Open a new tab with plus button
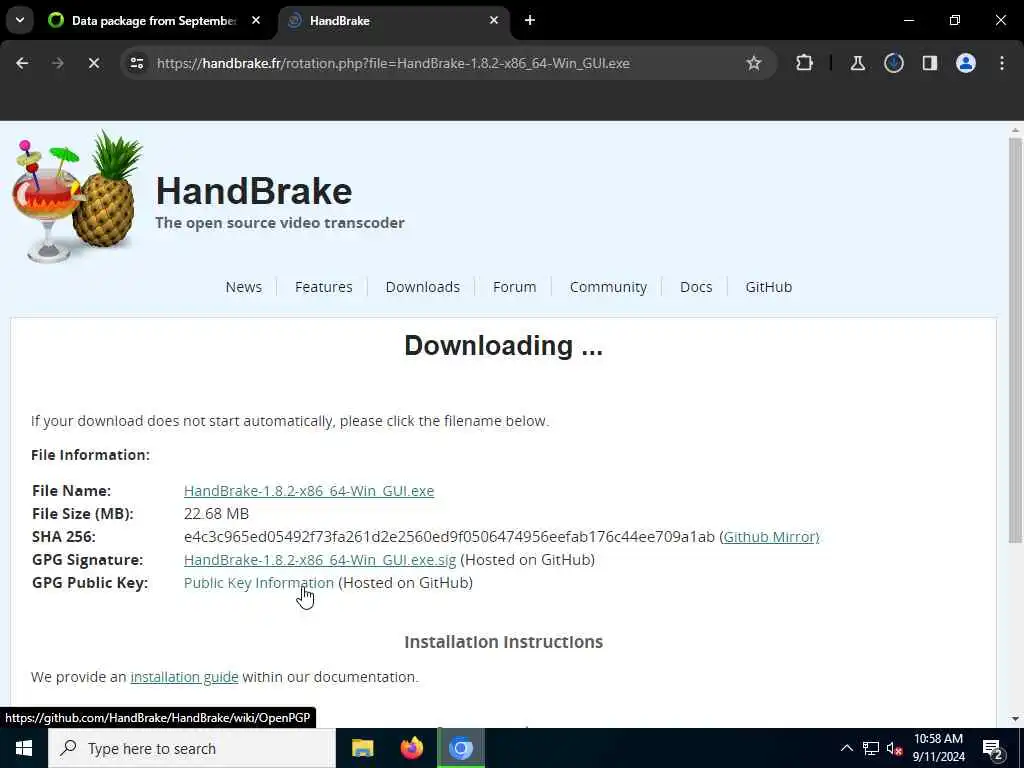The image size is (1024, 768). coord(530,21)
